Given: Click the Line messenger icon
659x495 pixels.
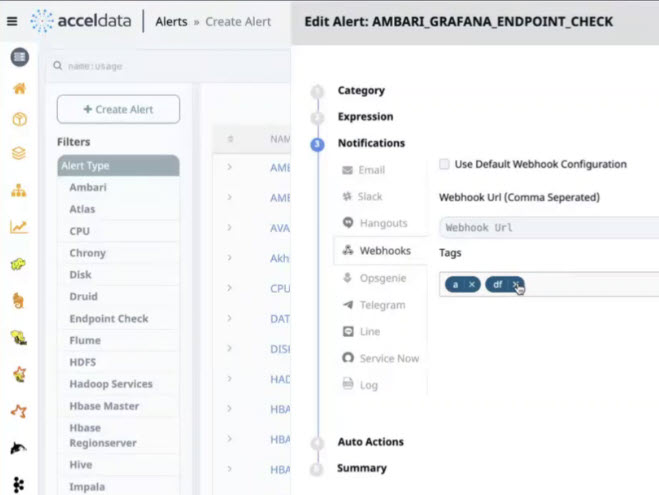Looking at the screenshot, I should pos(348,332).
